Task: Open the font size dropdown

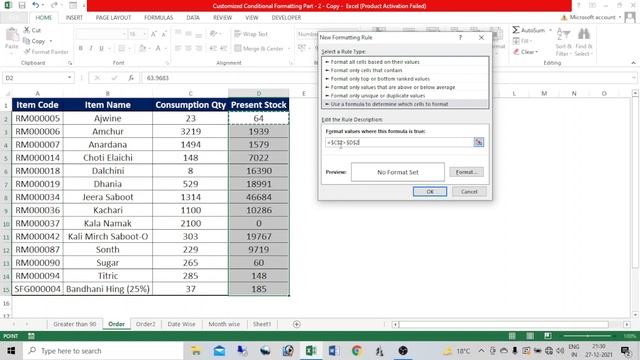Action: [144, 34]
